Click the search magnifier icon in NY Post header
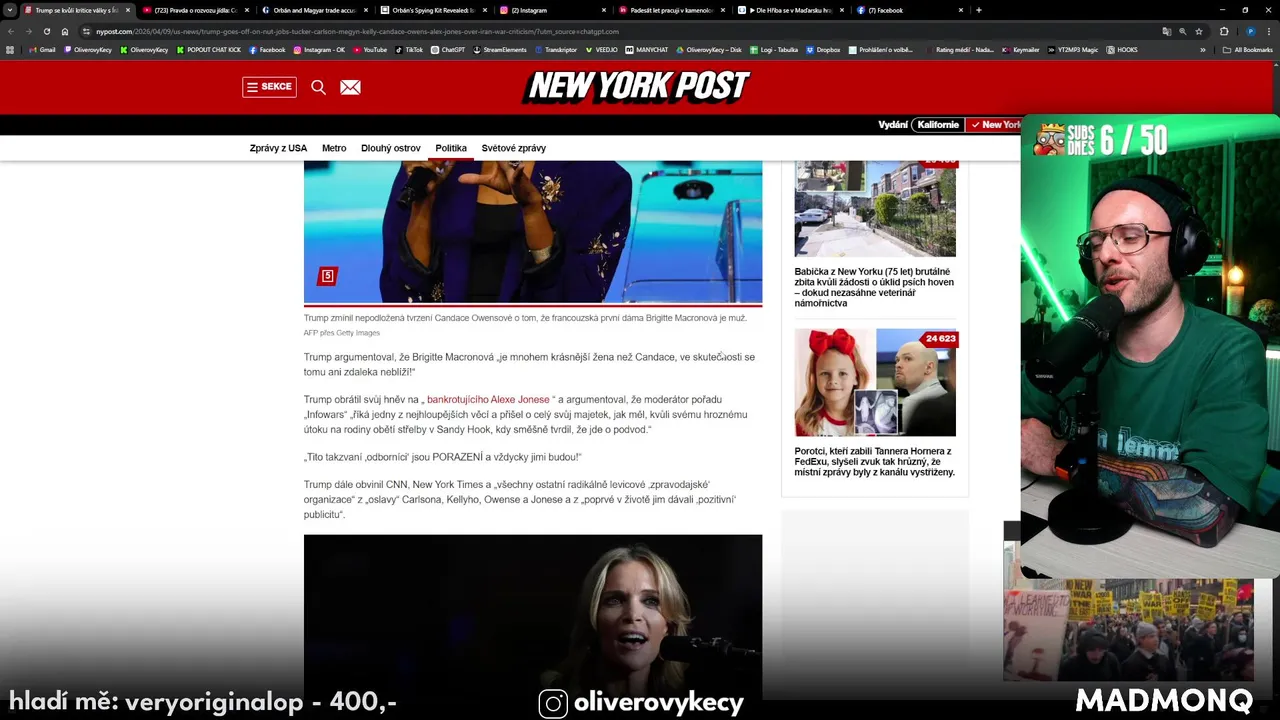Image resolution: width=1280 pixels, height=720 pixels. pyautogui.click(x=318, y=87)
